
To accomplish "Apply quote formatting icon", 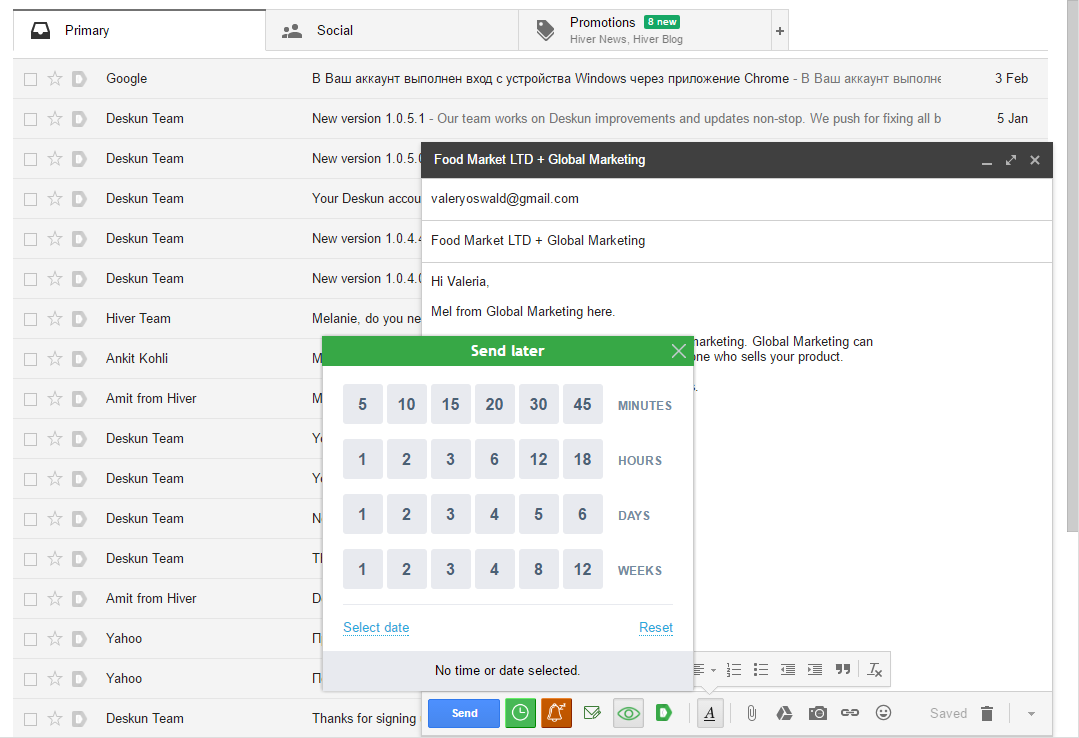I will pos(843,669).
